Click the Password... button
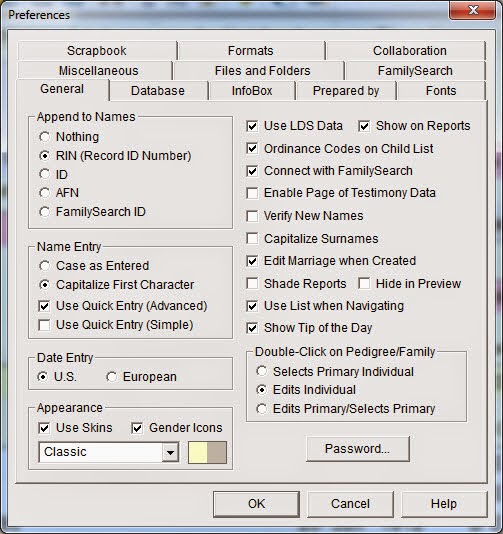The image size is (503, 534). [358, 449]
